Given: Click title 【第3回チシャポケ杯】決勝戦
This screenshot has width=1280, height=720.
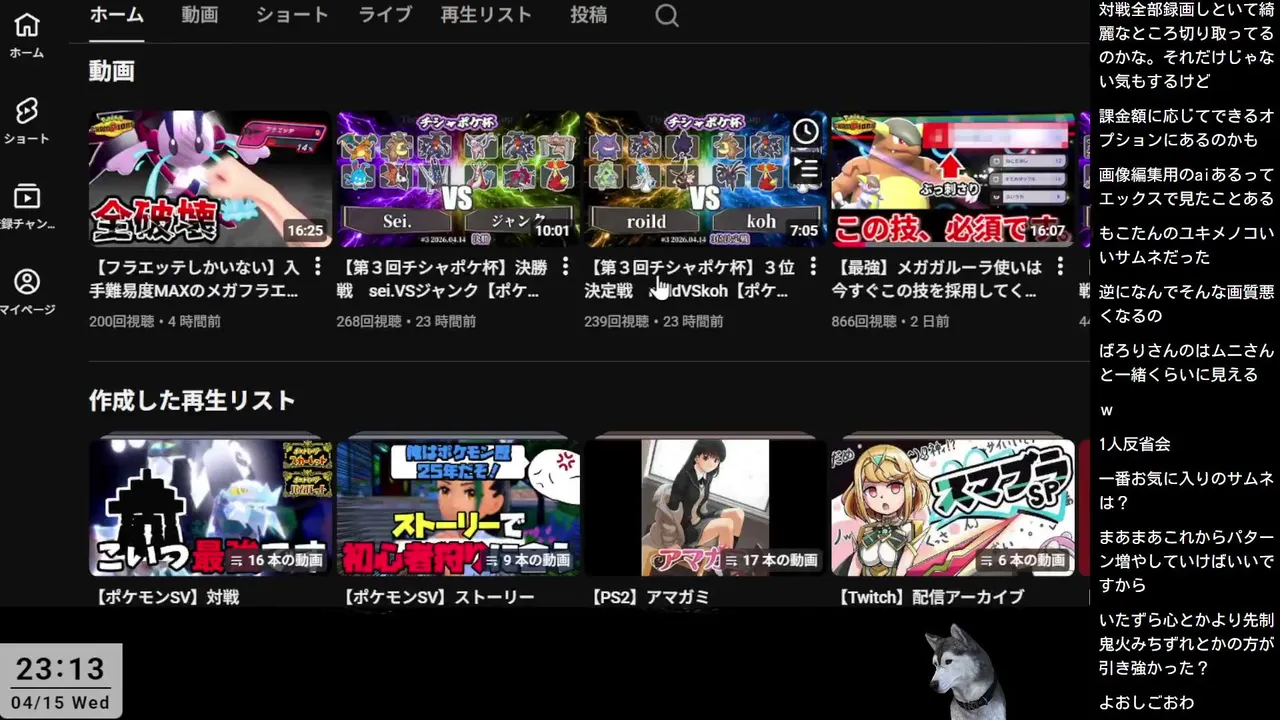Looking at the screenshot, I should pos(442,279).
